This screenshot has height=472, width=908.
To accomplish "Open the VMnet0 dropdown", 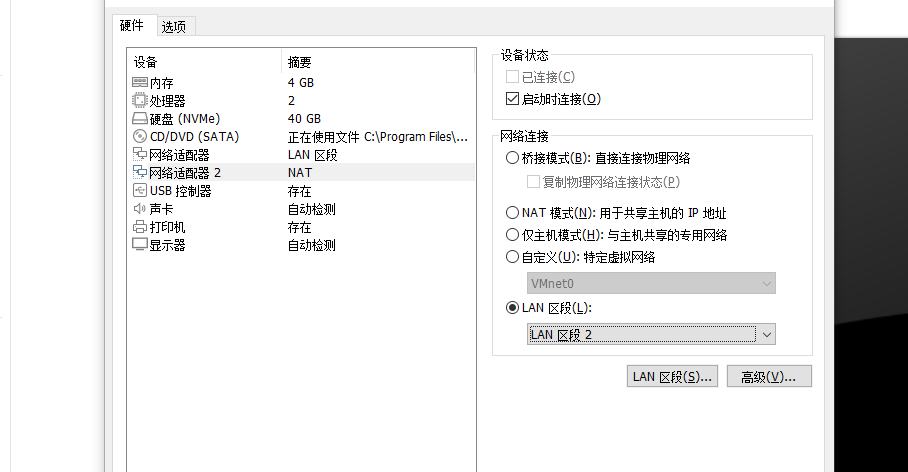I will pyautogui.click(x=651, y=283).
